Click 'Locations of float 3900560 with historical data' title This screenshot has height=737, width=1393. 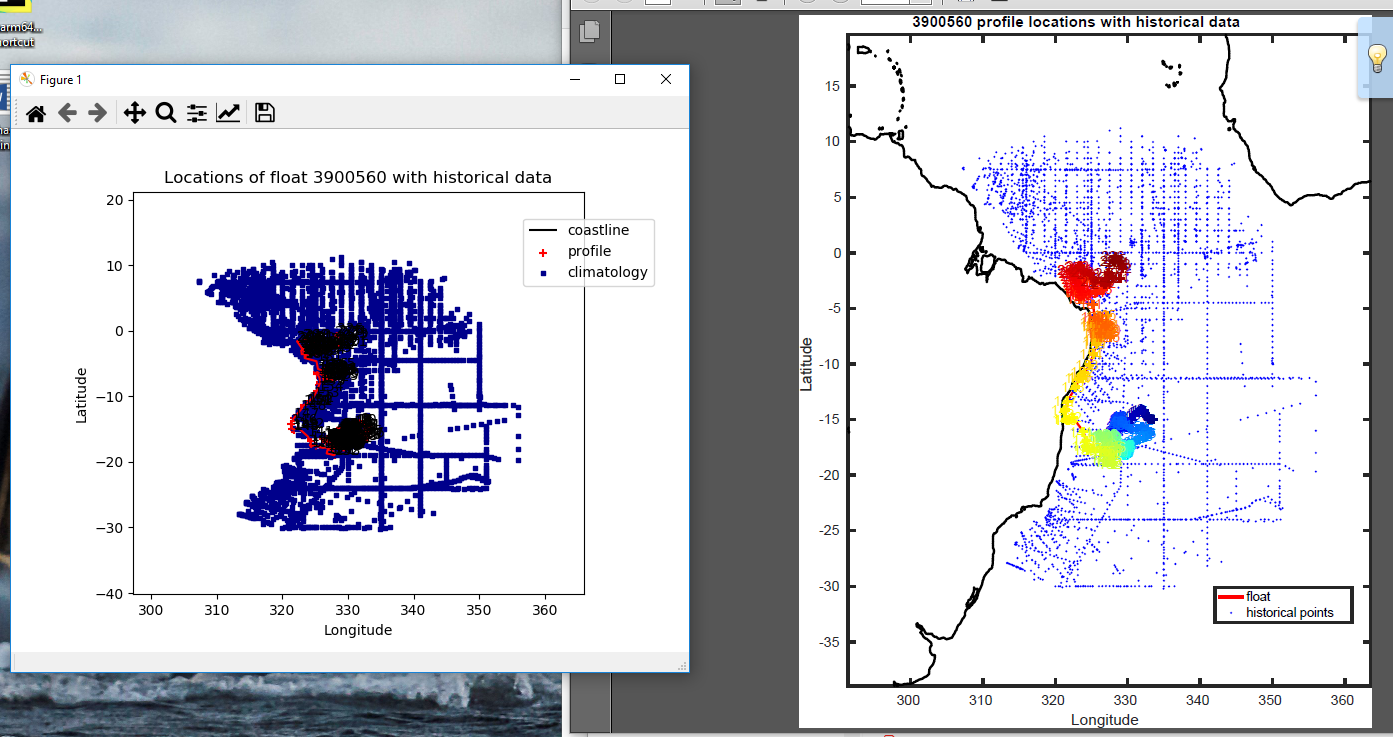[358, 178]
